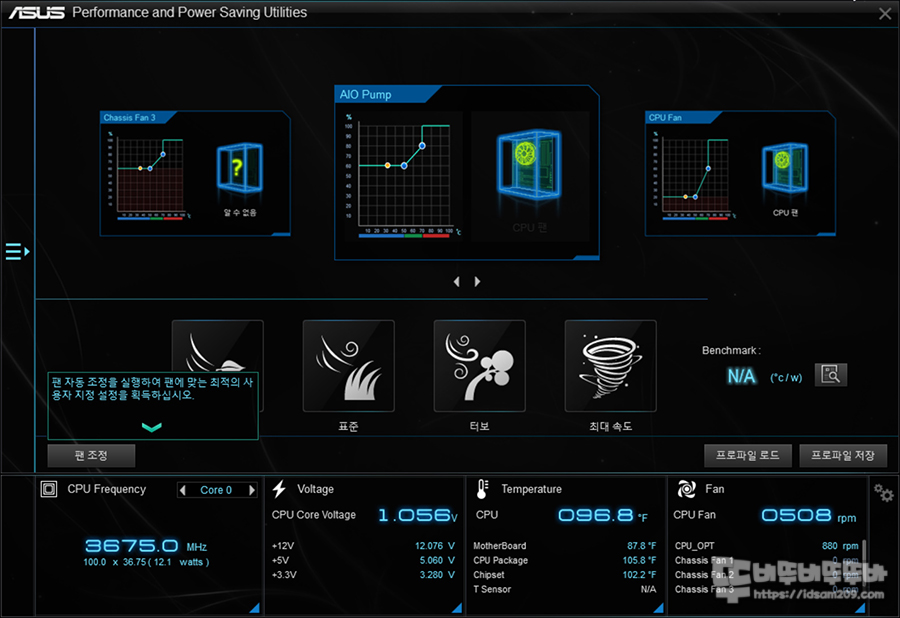Select the Silent leaf fan mode icon
The image size is (900, 618).
click(x=218, y=346)
